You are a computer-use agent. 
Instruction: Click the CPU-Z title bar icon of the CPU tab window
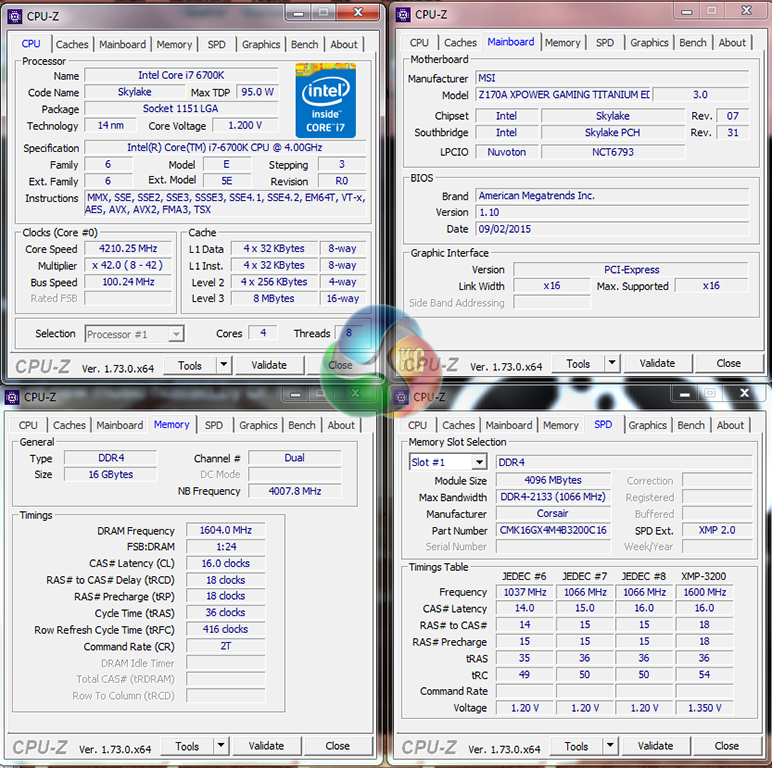click(14, 15)
